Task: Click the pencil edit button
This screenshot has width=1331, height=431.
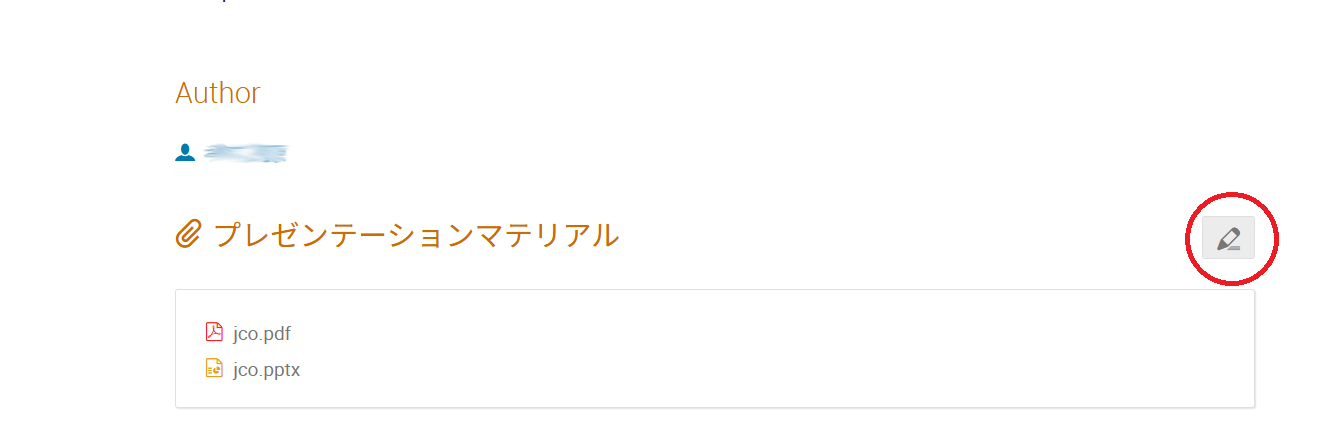Action: click(x=1228, y=238)
